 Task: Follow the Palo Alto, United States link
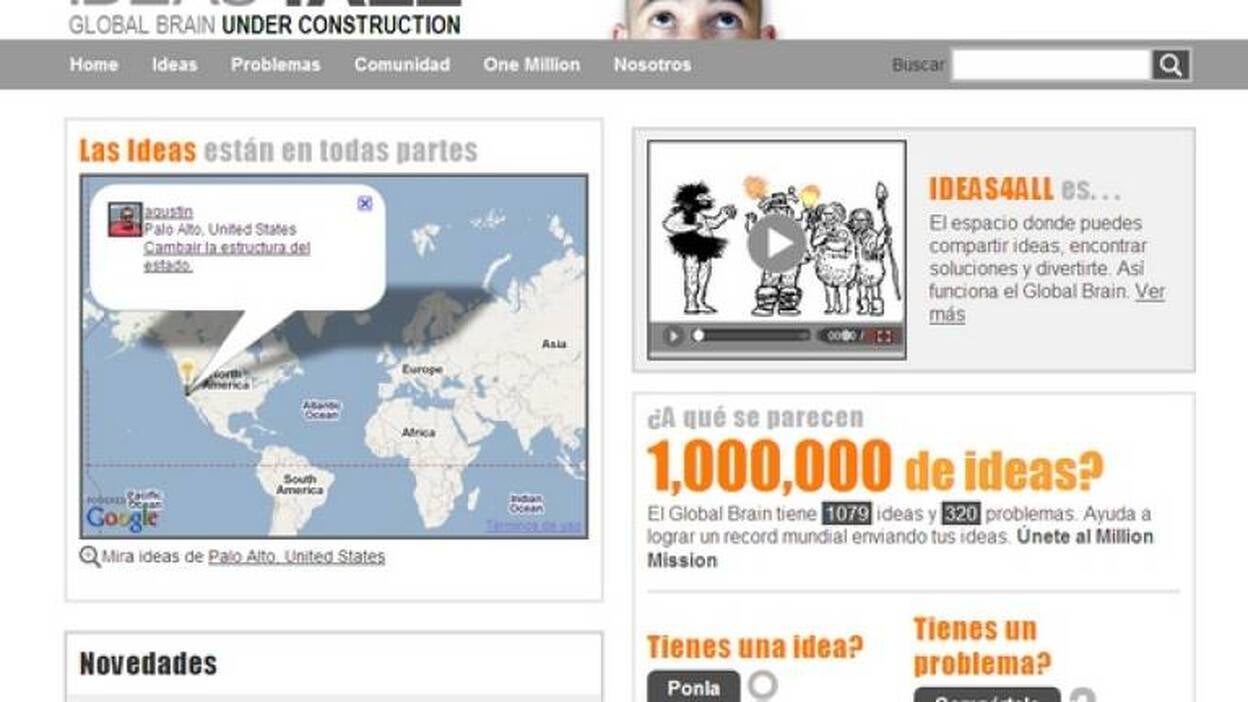point(296,557)
